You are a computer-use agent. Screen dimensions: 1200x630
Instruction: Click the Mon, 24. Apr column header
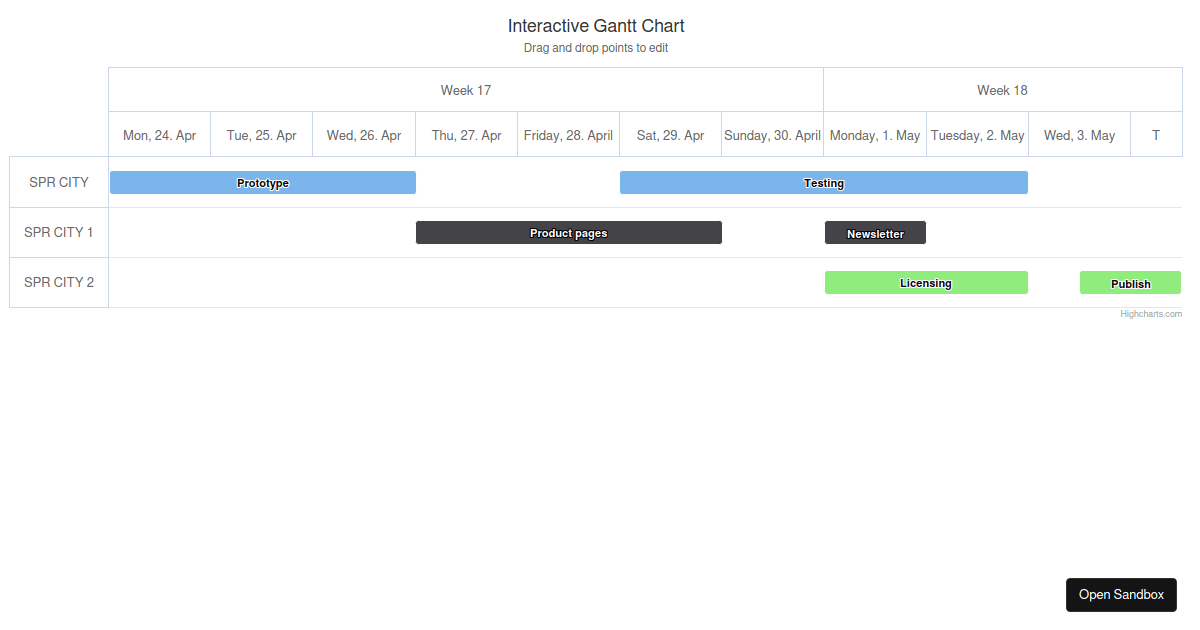click(159, 134)
